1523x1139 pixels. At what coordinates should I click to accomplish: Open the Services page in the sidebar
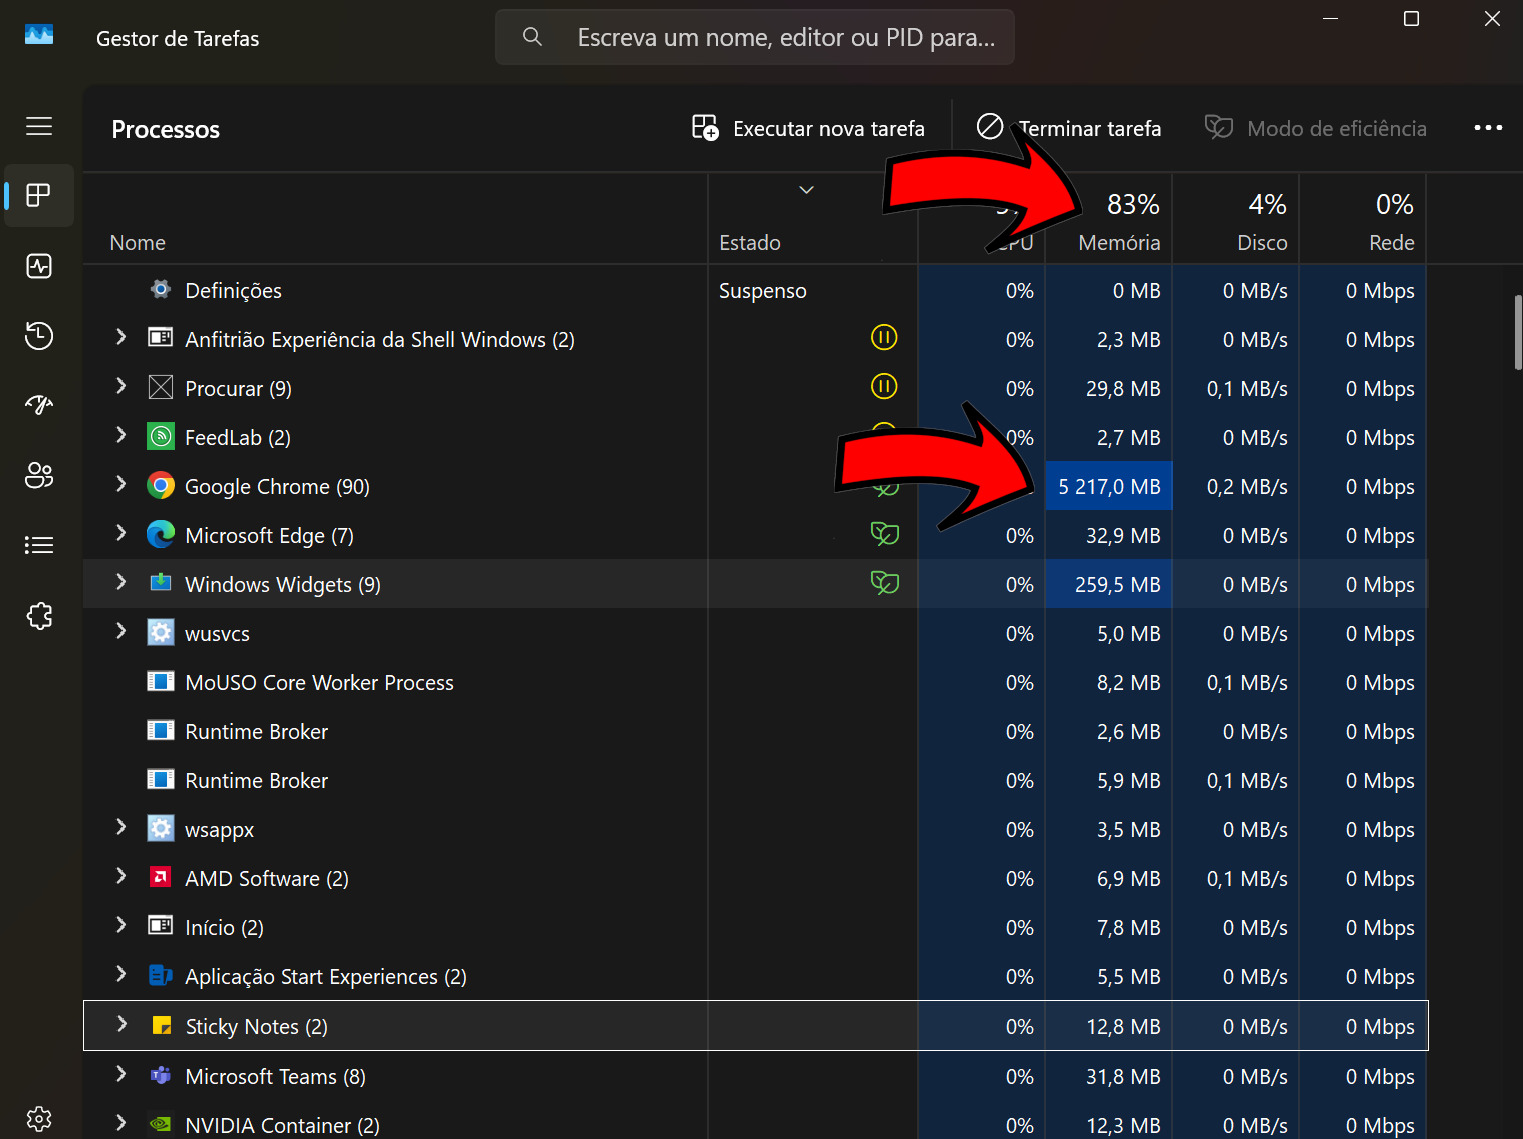(x=39, y=615)
